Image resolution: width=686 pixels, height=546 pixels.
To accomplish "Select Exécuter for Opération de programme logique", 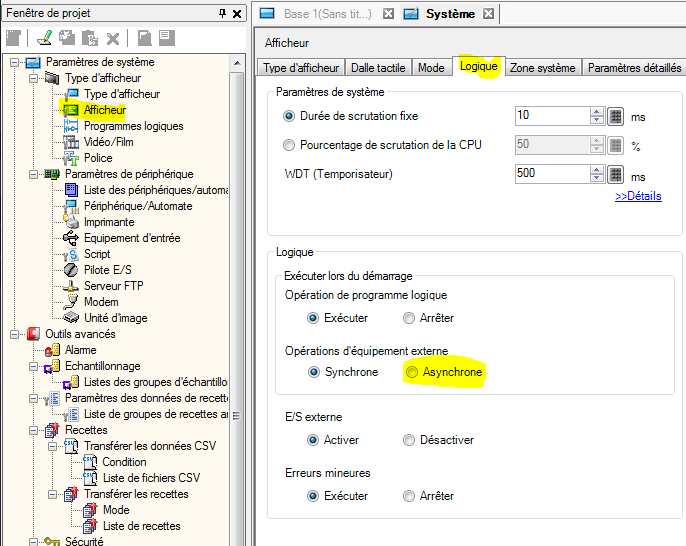I will point(313,318).
